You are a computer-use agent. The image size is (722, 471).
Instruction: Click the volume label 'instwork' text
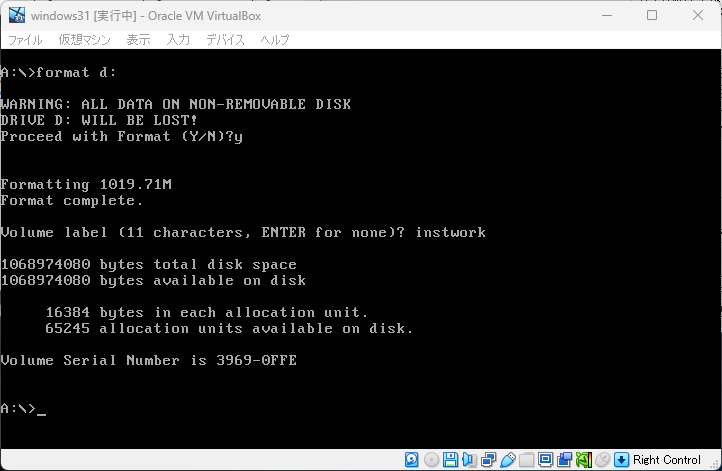pyautogui.click(x=450, y=232)
